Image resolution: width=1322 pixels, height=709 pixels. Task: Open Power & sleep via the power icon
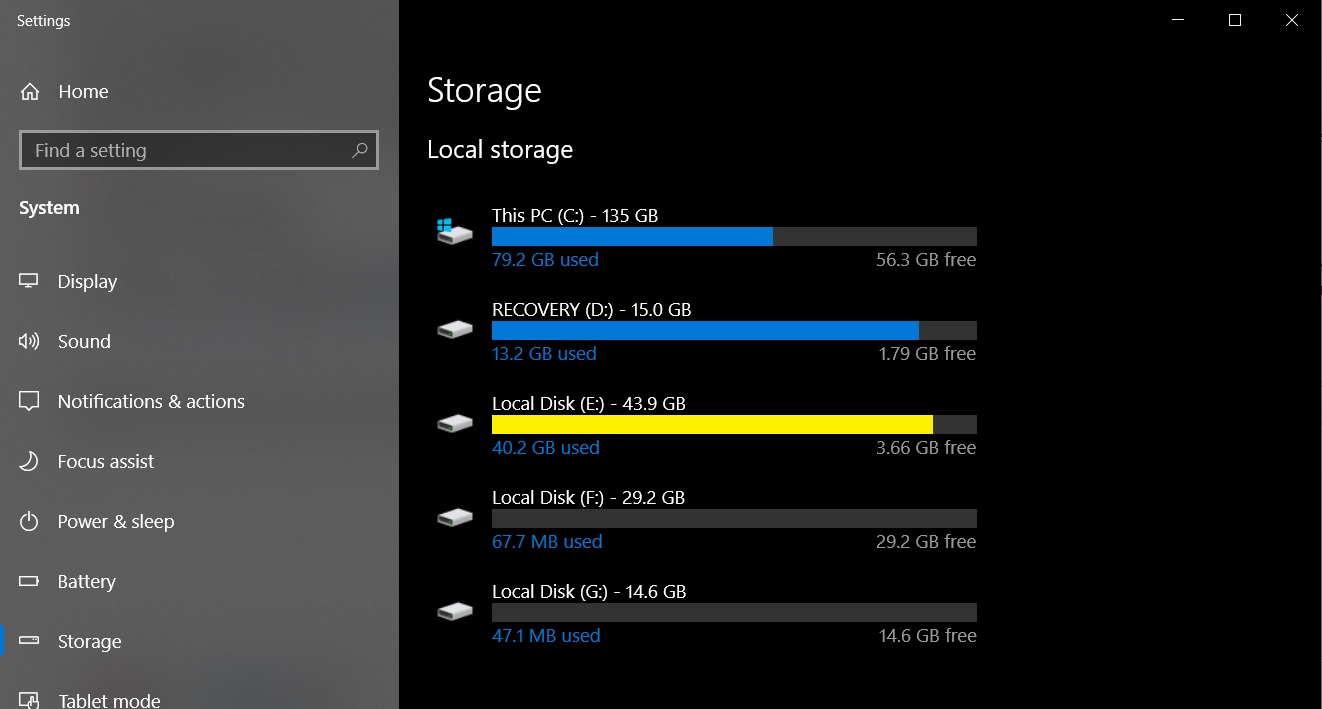pyautogui.click(x=30, y=521)
